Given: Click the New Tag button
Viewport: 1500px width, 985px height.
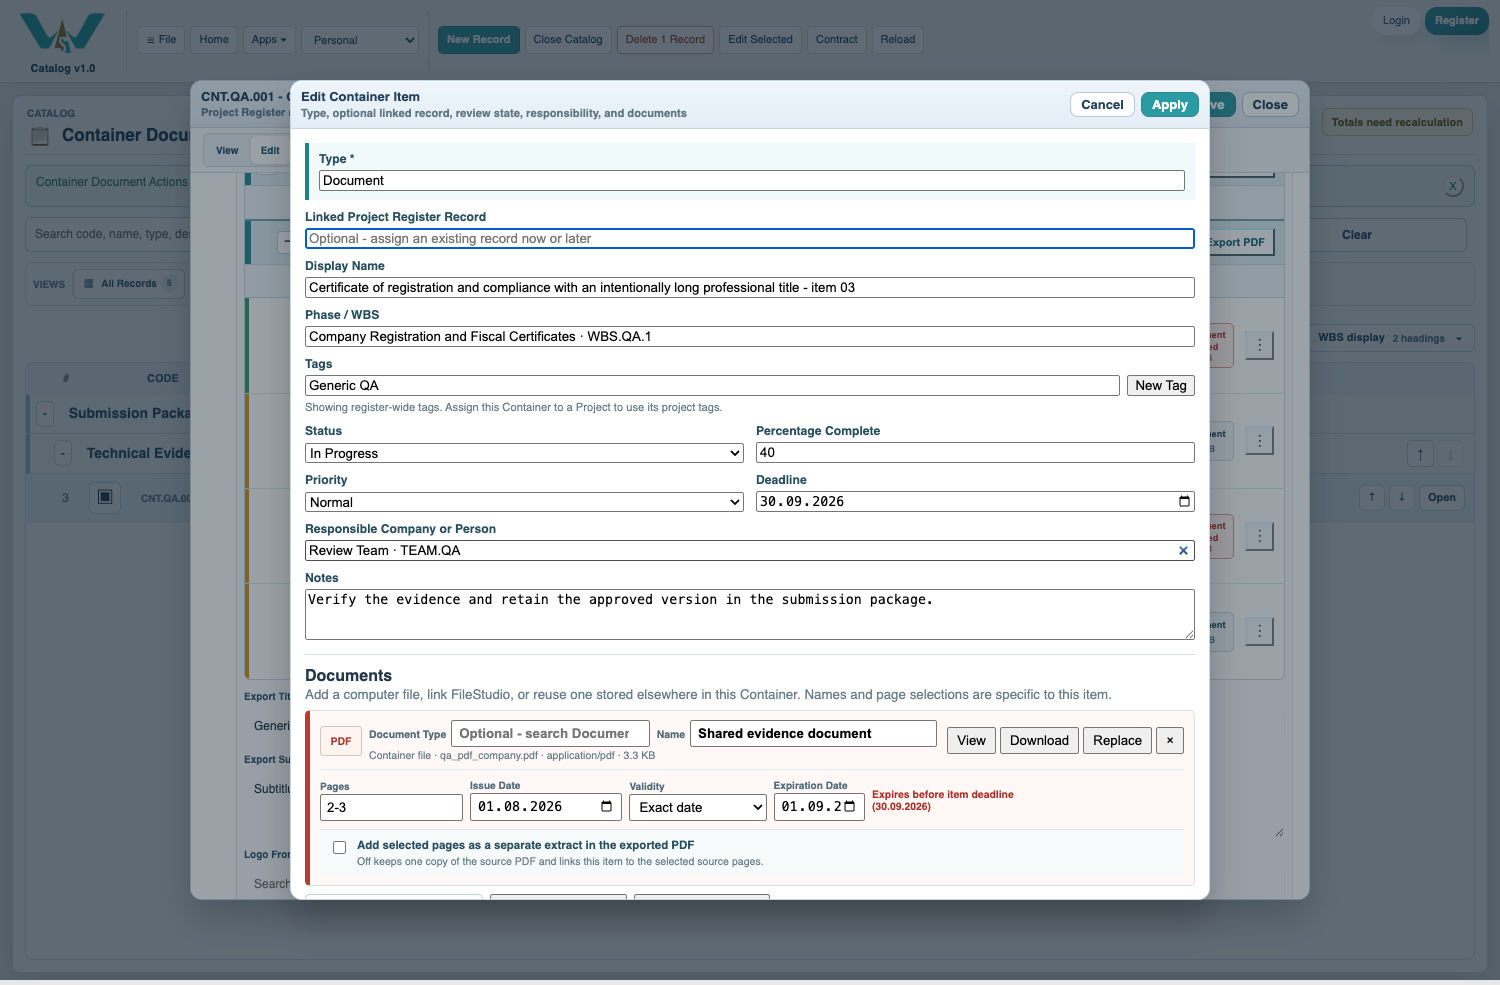Looking at the screenshot, I should 1160,386.
